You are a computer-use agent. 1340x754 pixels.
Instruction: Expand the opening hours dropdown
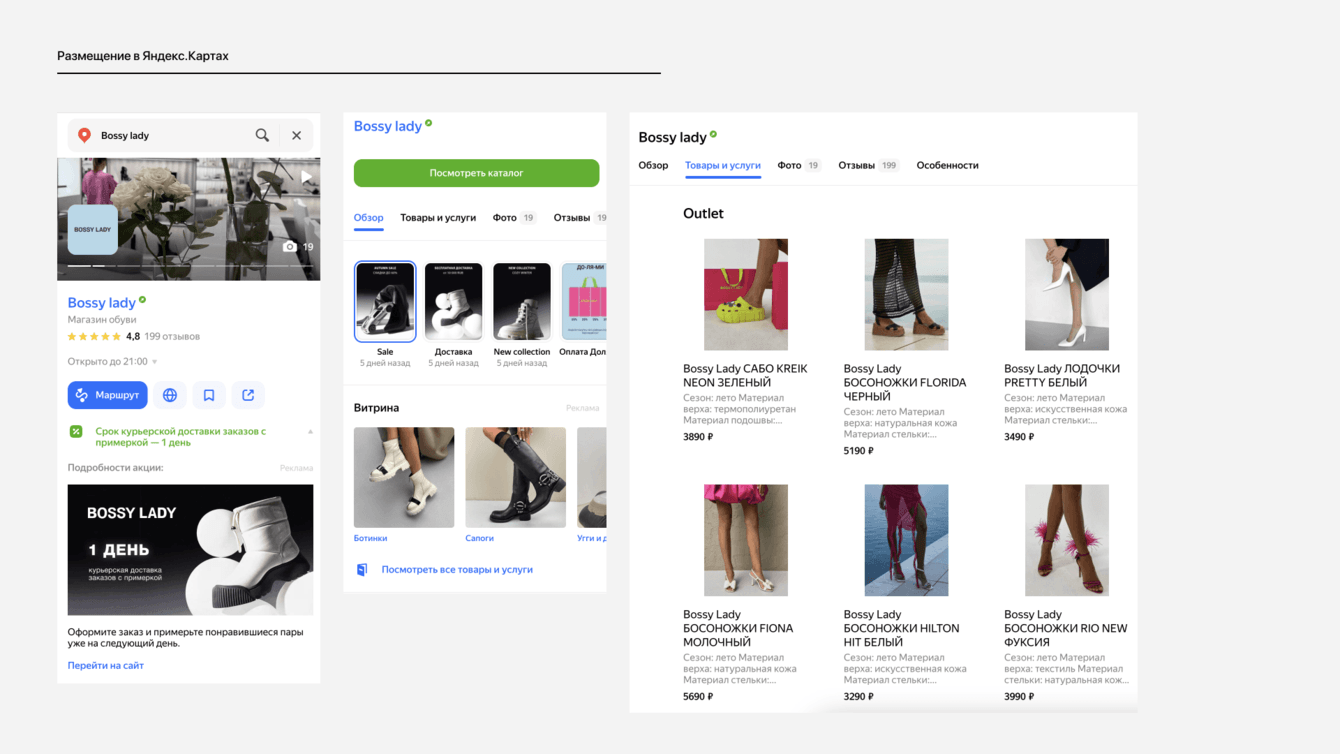coord(154,362)
